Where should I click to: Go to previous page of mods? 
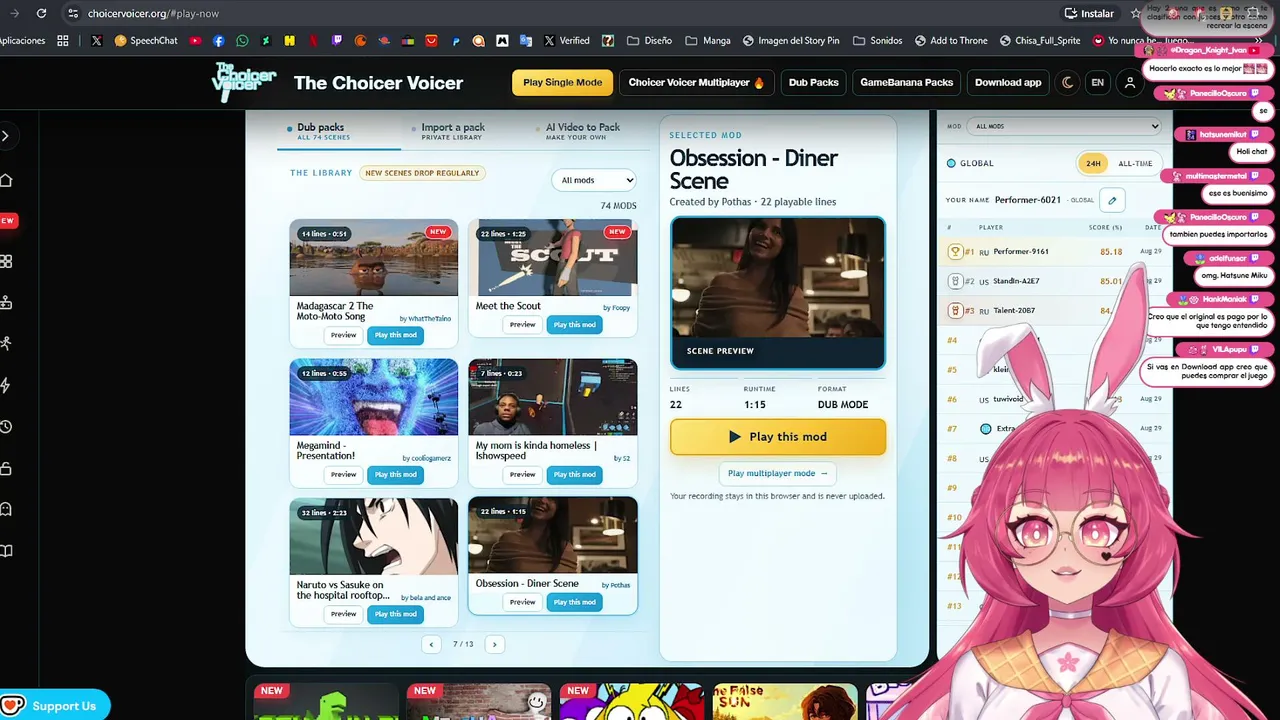coord(431,644)
